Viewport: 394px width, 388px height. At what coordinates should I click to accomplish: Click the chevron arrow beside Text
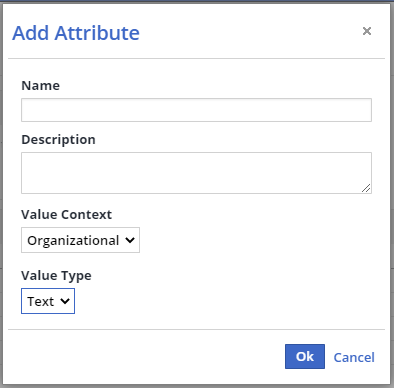click(x=65, y=301)
